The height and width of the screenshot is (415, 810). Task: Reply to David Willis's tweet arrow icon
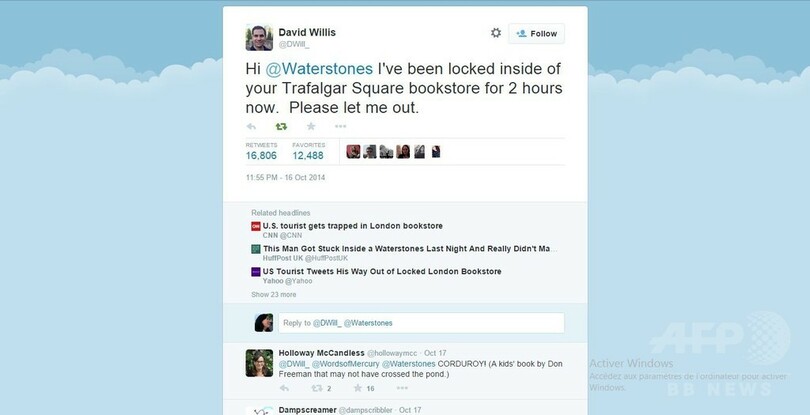click(251, 126)
